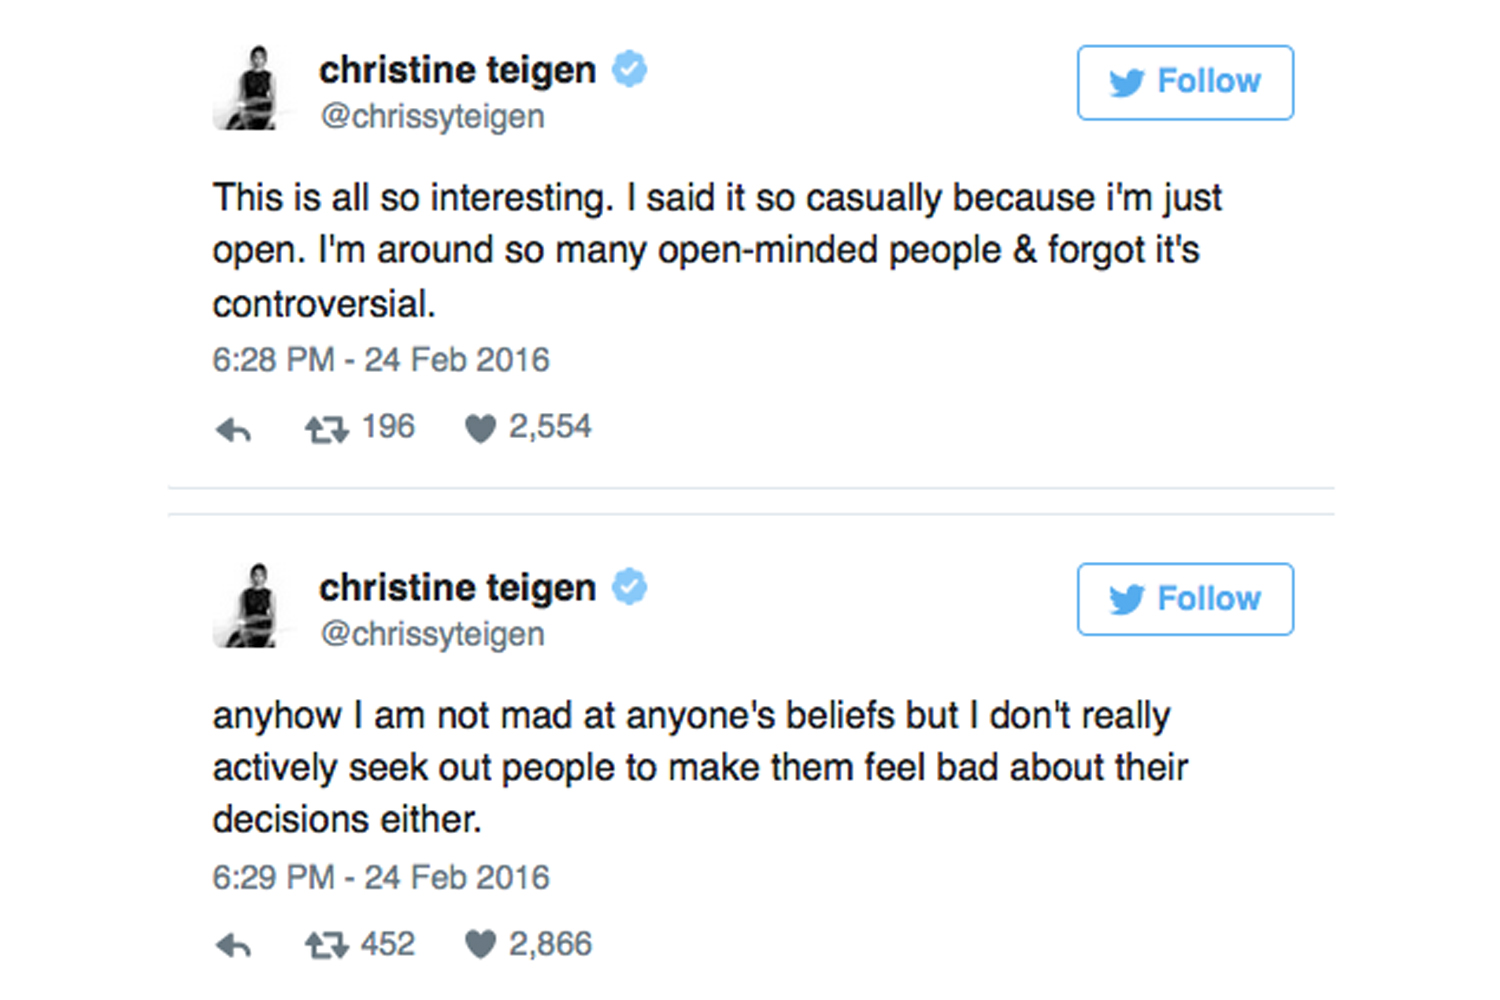Open the 6:28 PM - 24 Feb 2016 timestamp
The height and width of the screenshot is (1000, 1500).
(x=380, y=360)
